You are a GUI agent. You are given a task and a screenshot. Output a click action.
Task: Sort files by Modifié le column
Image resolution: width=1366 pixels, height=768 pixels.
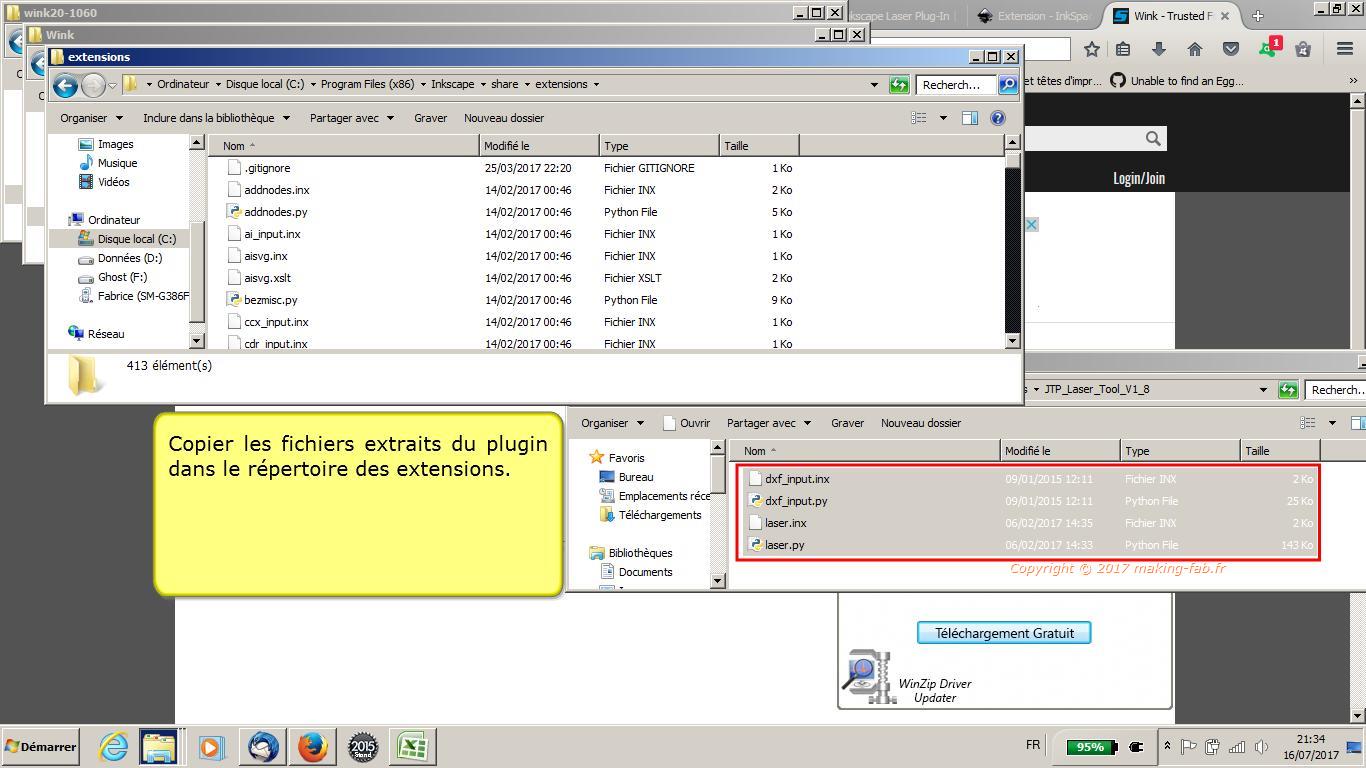click(538, 146)
